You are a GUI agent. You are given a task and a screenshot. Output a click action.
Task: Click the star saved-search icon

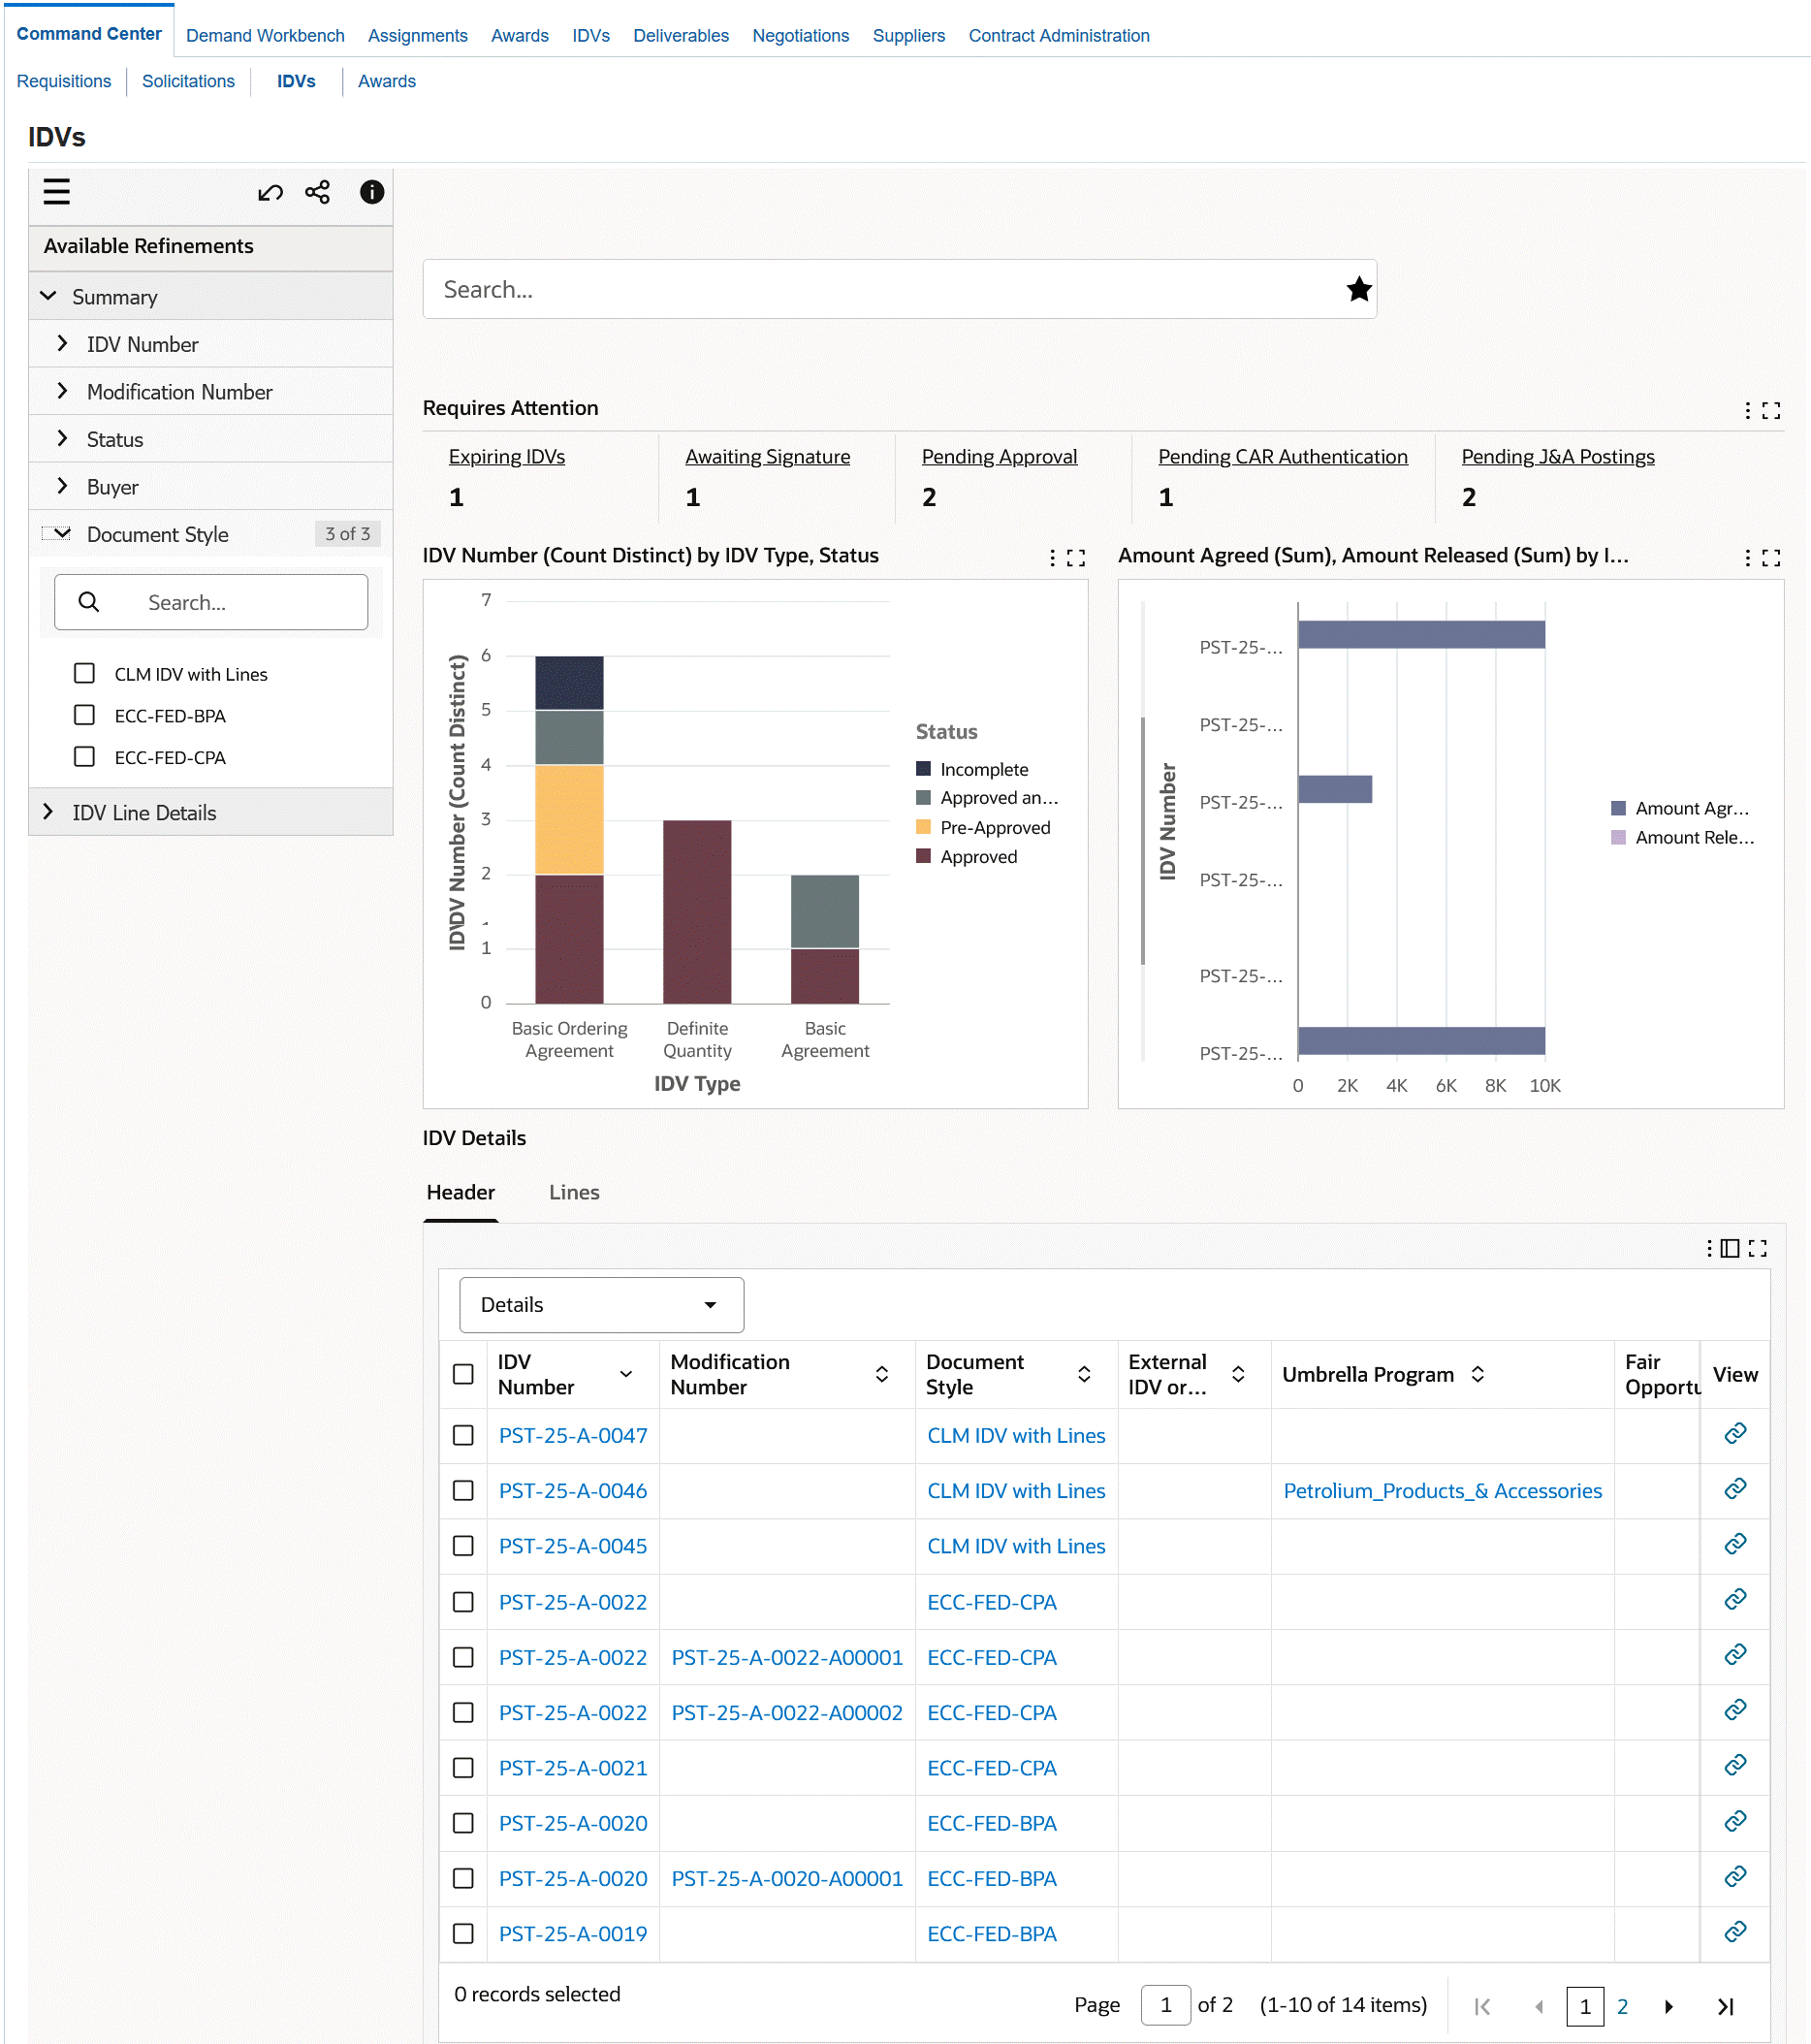1359,290
